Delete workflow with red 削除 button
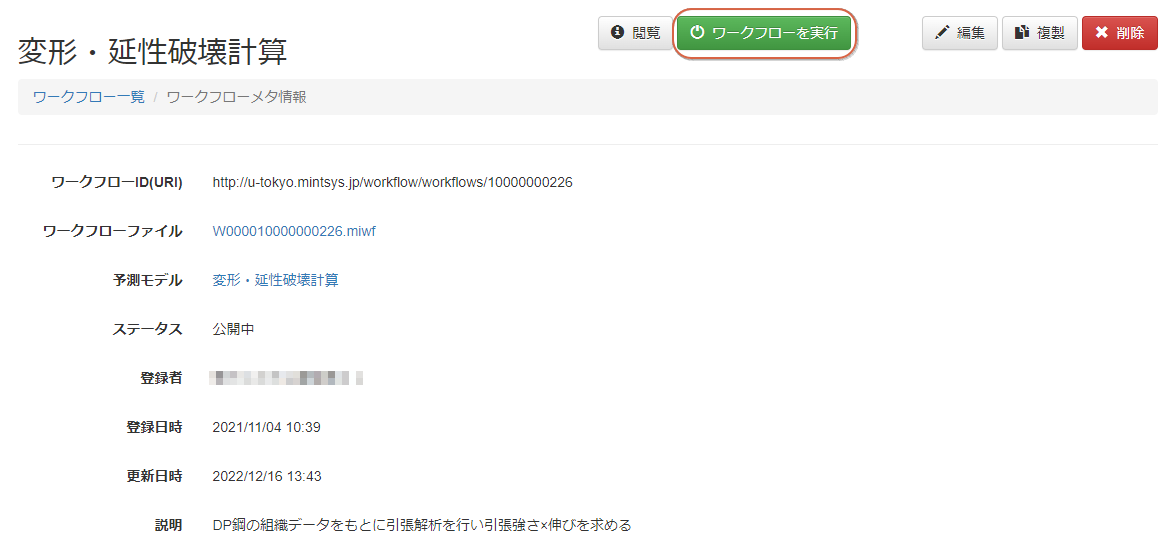 coord(1119,33)
